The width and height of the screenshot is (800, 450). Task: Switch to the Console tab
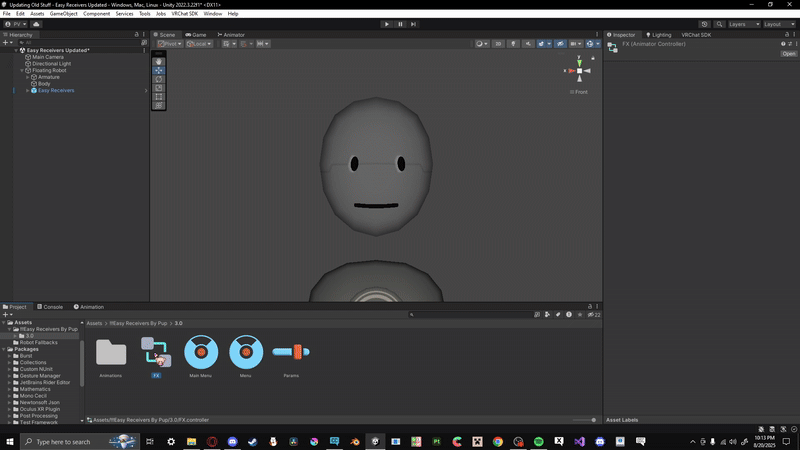tap(51, 307)
